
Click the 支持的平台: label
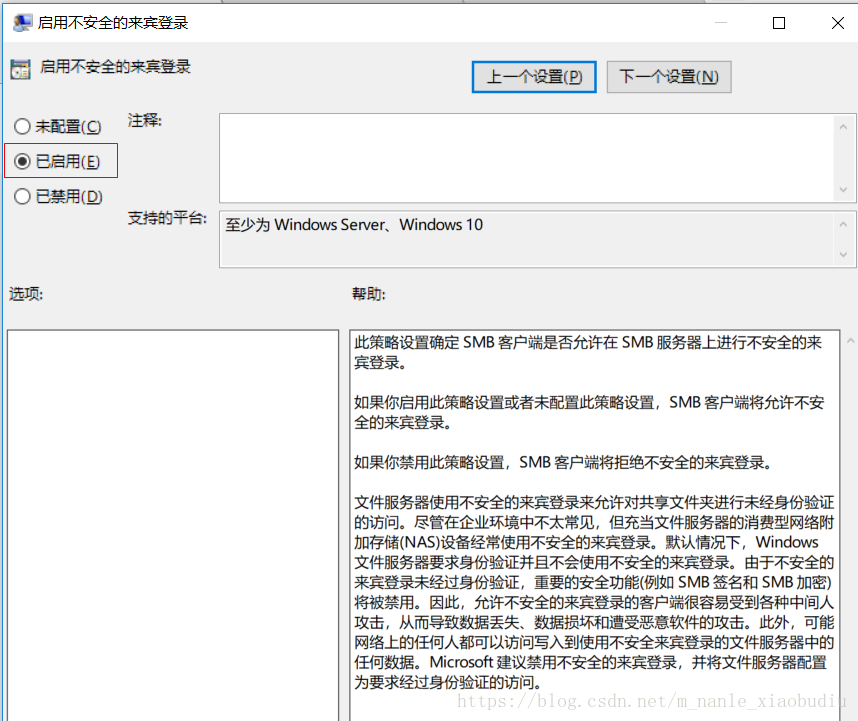[167, 218]
